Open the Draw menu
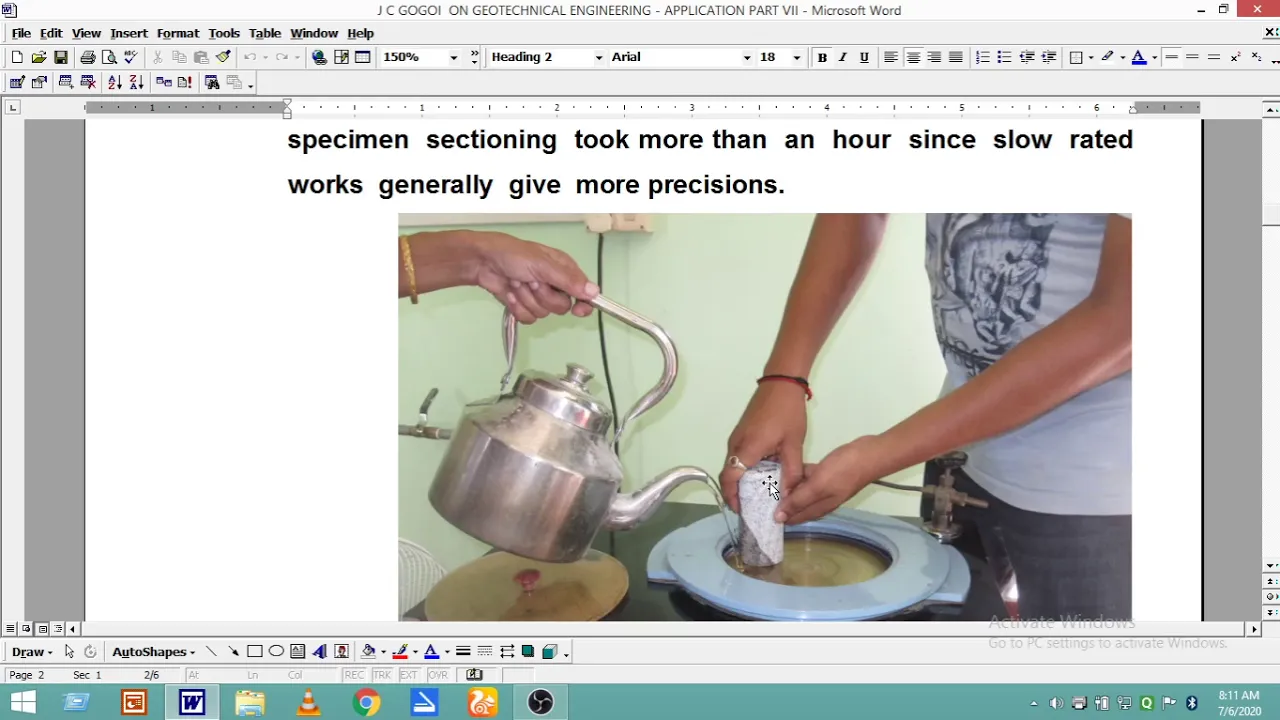 [x=32, y=651]
